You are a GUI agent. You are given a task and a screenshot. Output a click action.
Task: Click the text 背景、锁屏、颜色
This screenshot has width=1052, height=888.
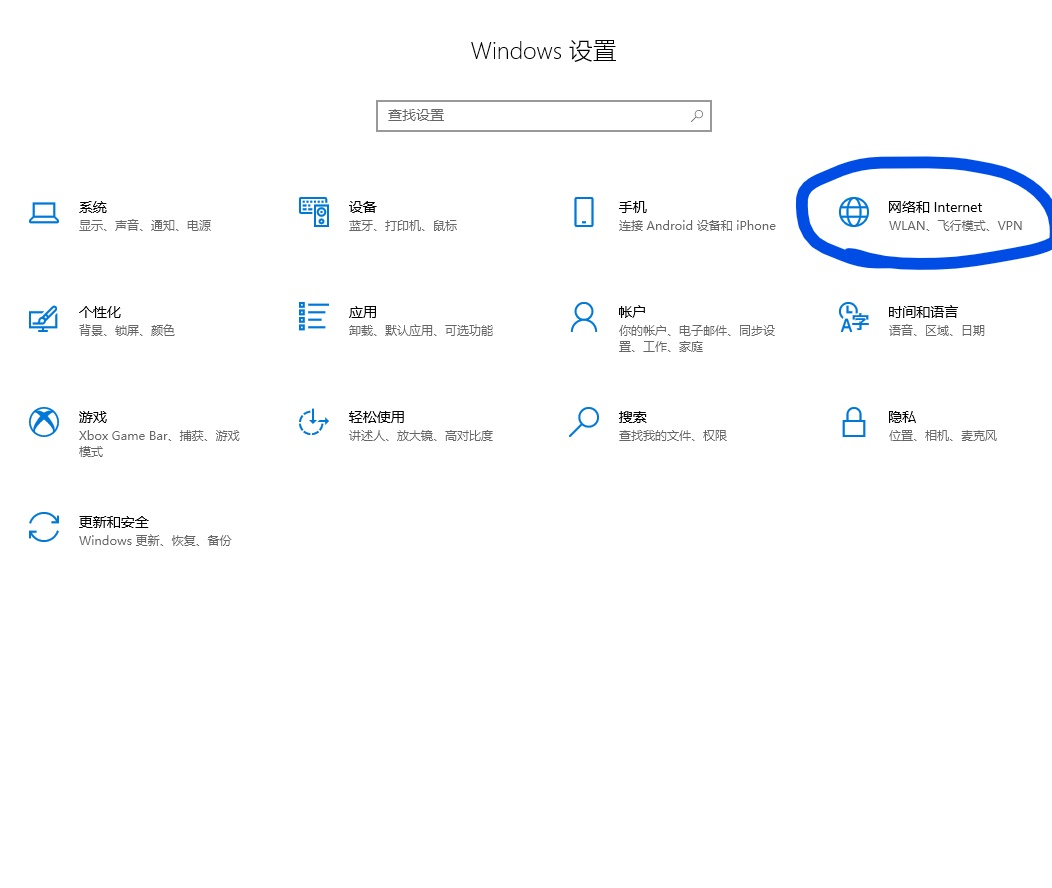[x=127, y=331]
